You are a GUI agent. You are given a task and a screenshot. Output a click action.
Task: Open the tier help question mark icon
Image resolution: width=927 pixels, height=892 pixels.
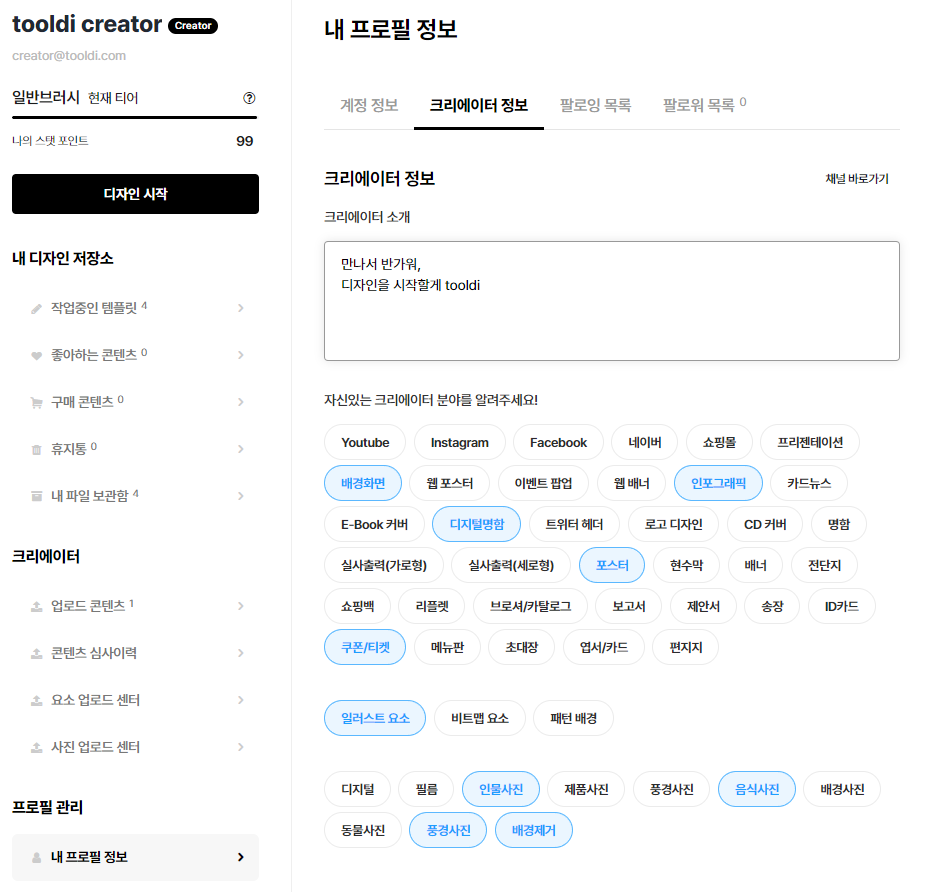pos(249,98)
